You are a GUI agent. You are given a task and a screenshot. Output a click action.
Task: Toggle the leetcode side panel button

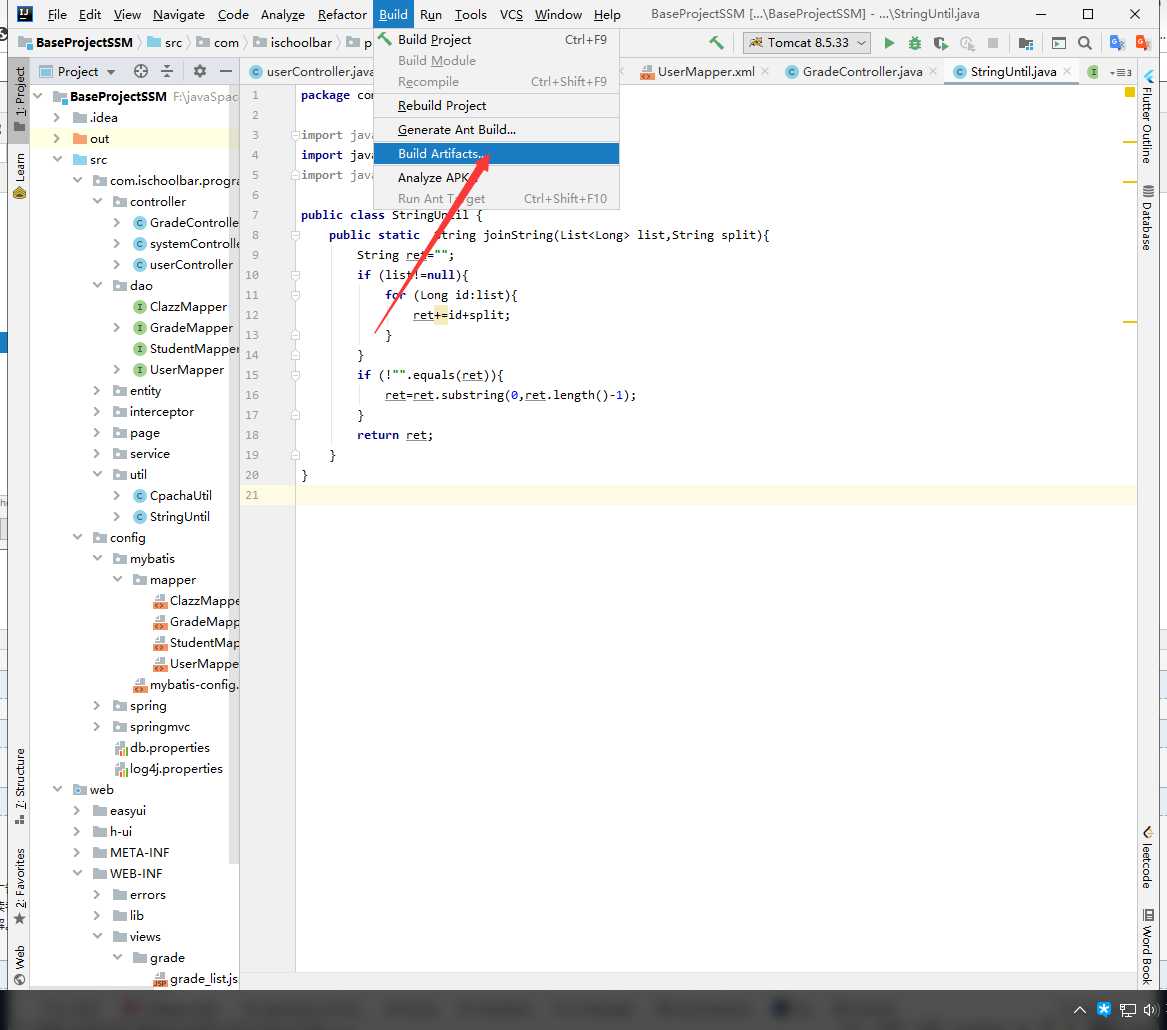(x=1147, y=857)
